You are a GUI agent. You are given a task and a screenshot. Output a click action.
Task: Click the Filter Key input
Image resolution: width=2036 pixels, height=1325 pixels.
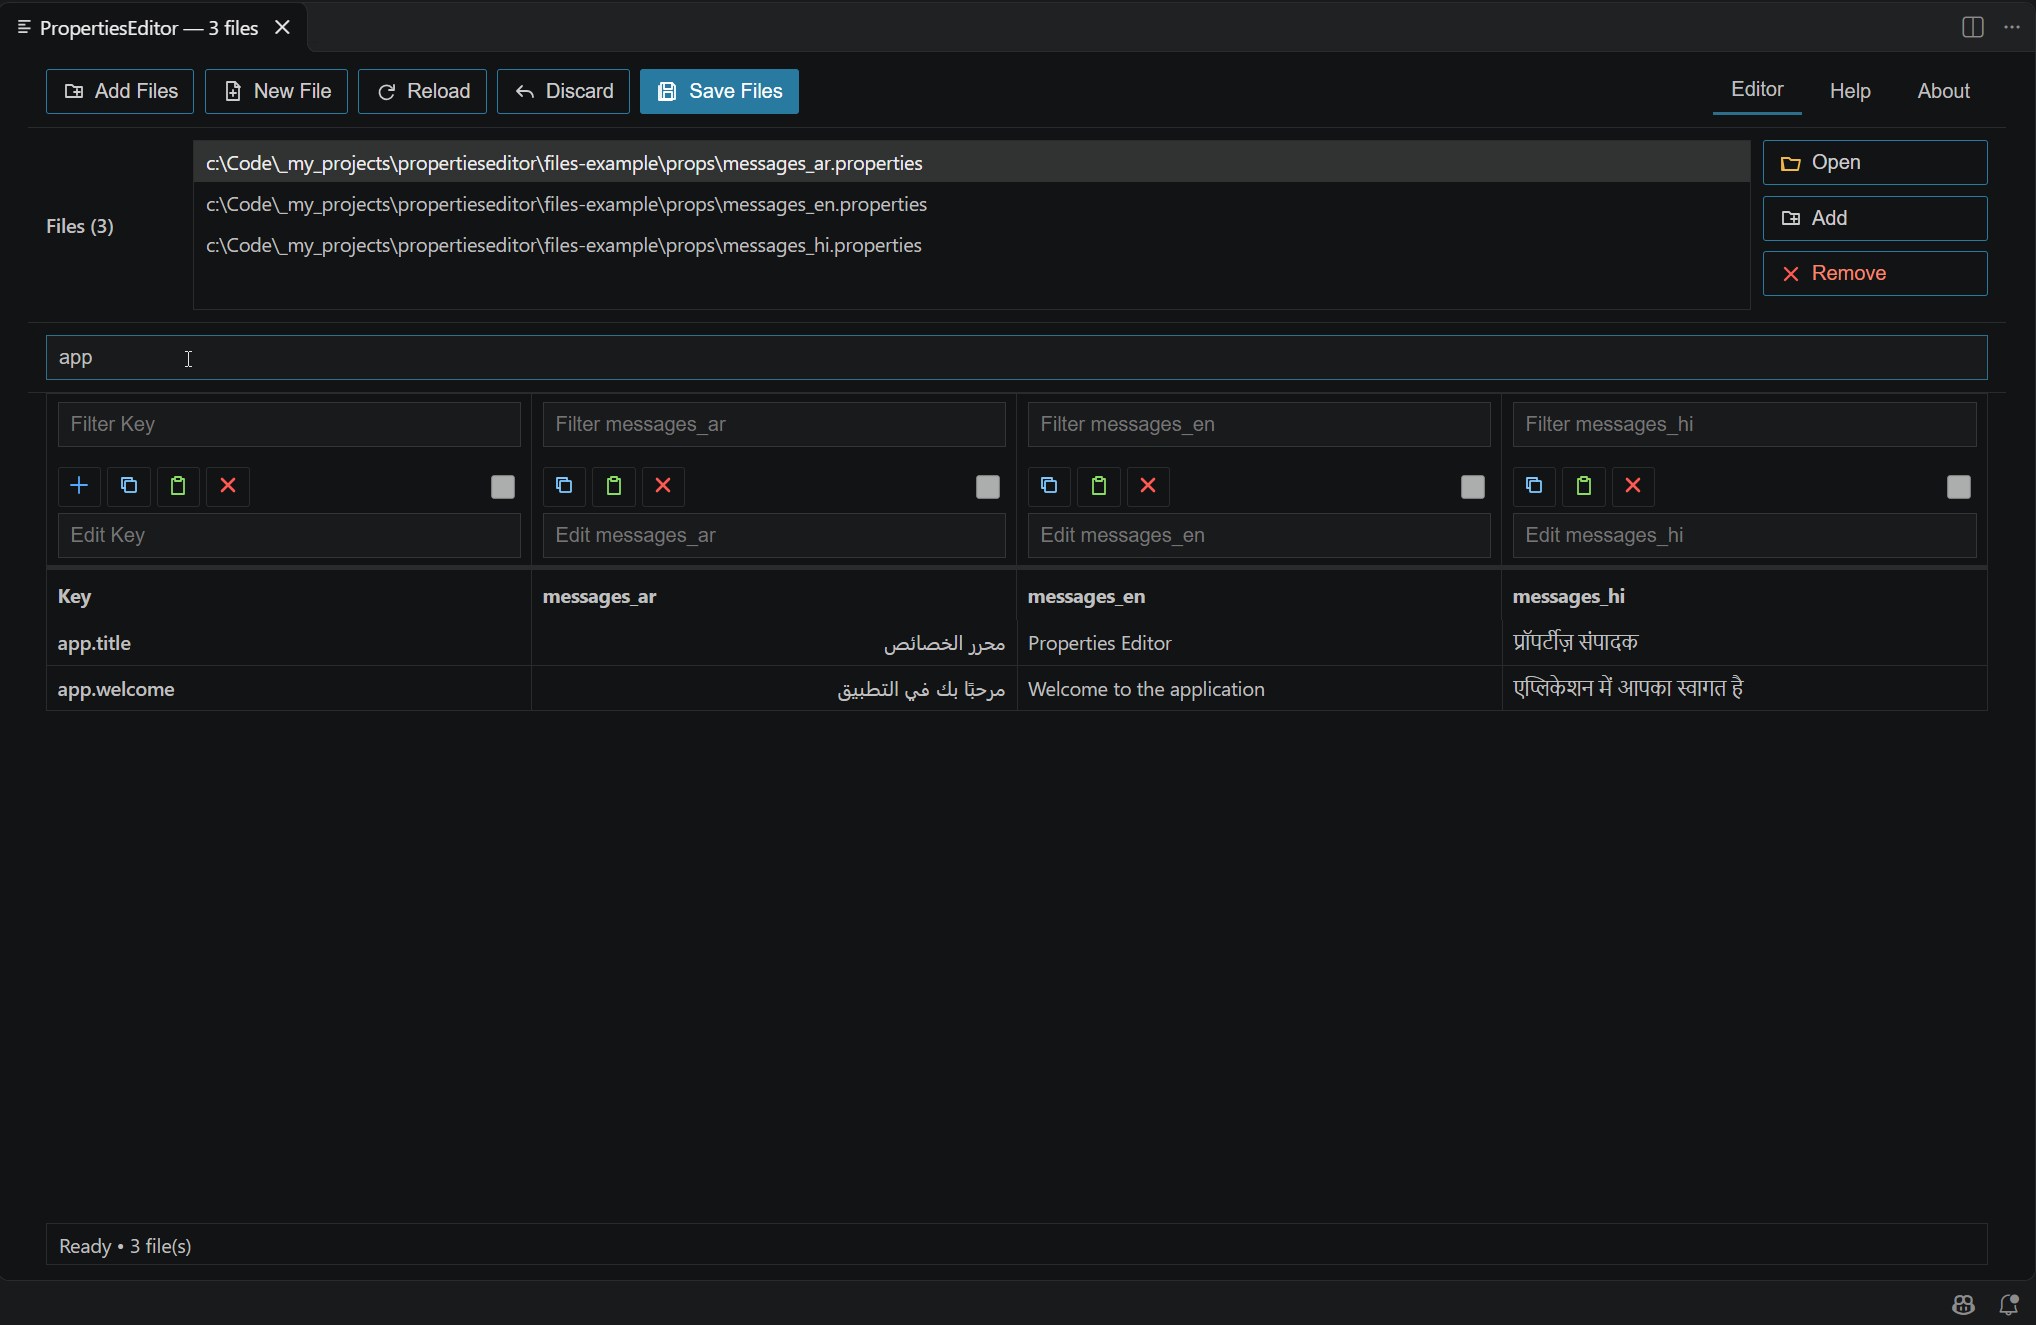point(289,424)
